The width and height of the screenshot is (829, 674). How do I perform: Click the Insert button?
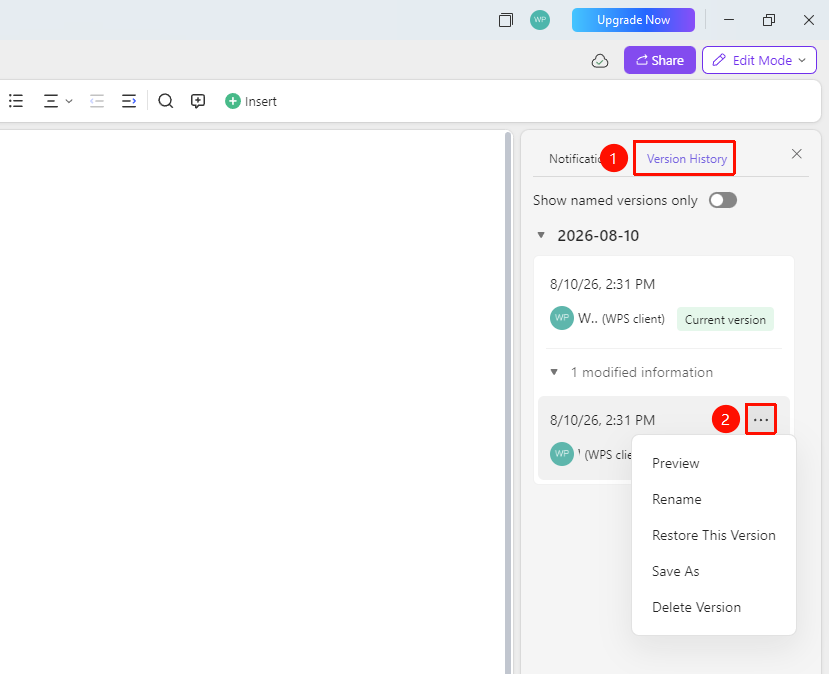click(251, 101)
